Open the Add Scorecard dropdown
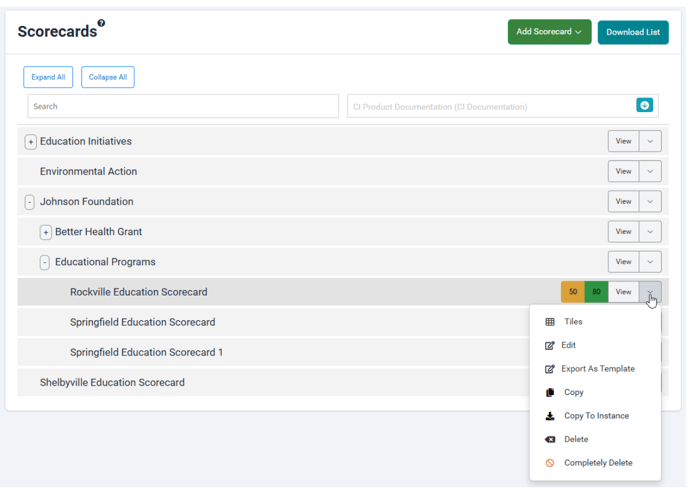 pyautogui.click(x=549, y=32)
